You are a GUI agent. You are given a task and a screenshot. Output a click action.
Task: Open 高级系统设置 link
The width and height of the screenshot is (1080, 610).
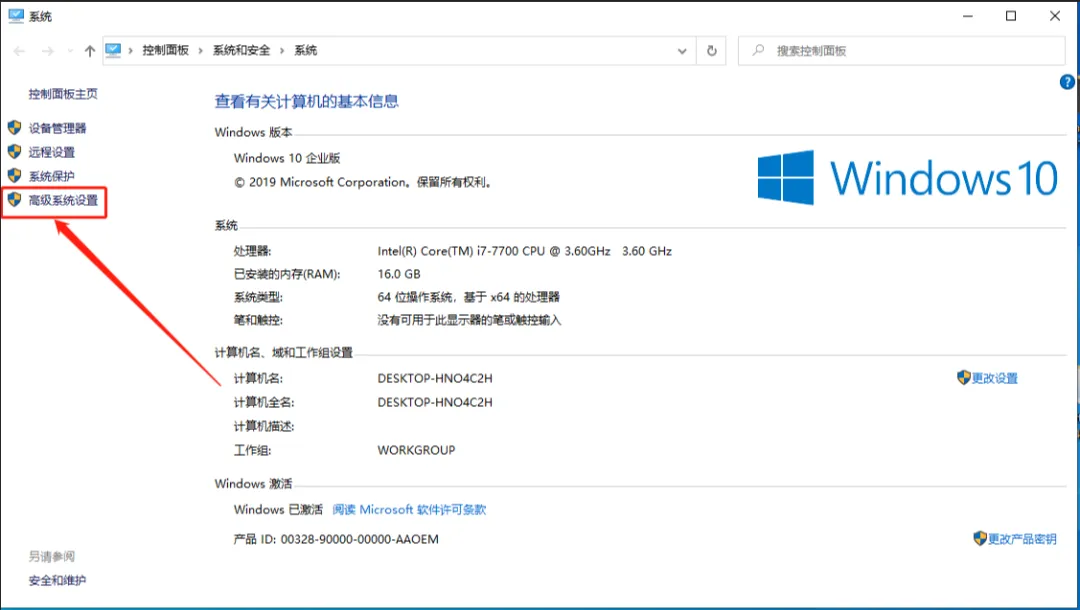point(63,200)
